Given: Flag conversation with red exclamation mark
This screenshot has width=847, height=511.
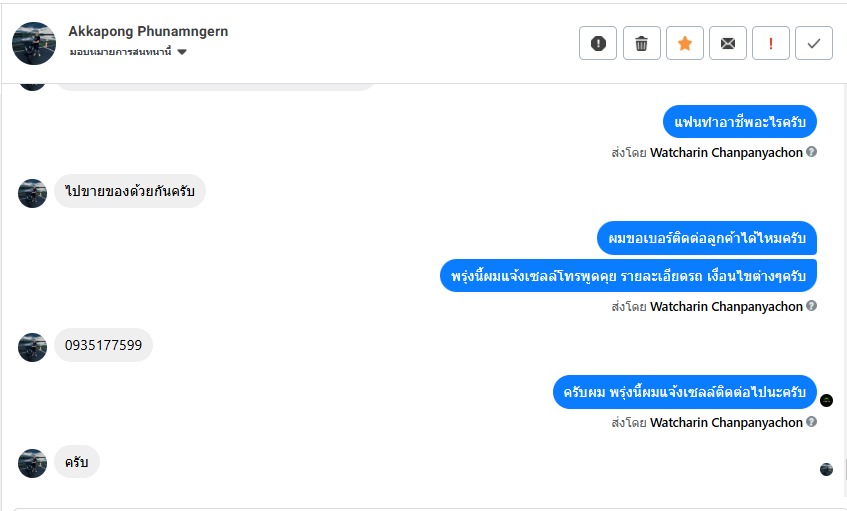Looking at the screenshot, I should (x=771, y=43).
